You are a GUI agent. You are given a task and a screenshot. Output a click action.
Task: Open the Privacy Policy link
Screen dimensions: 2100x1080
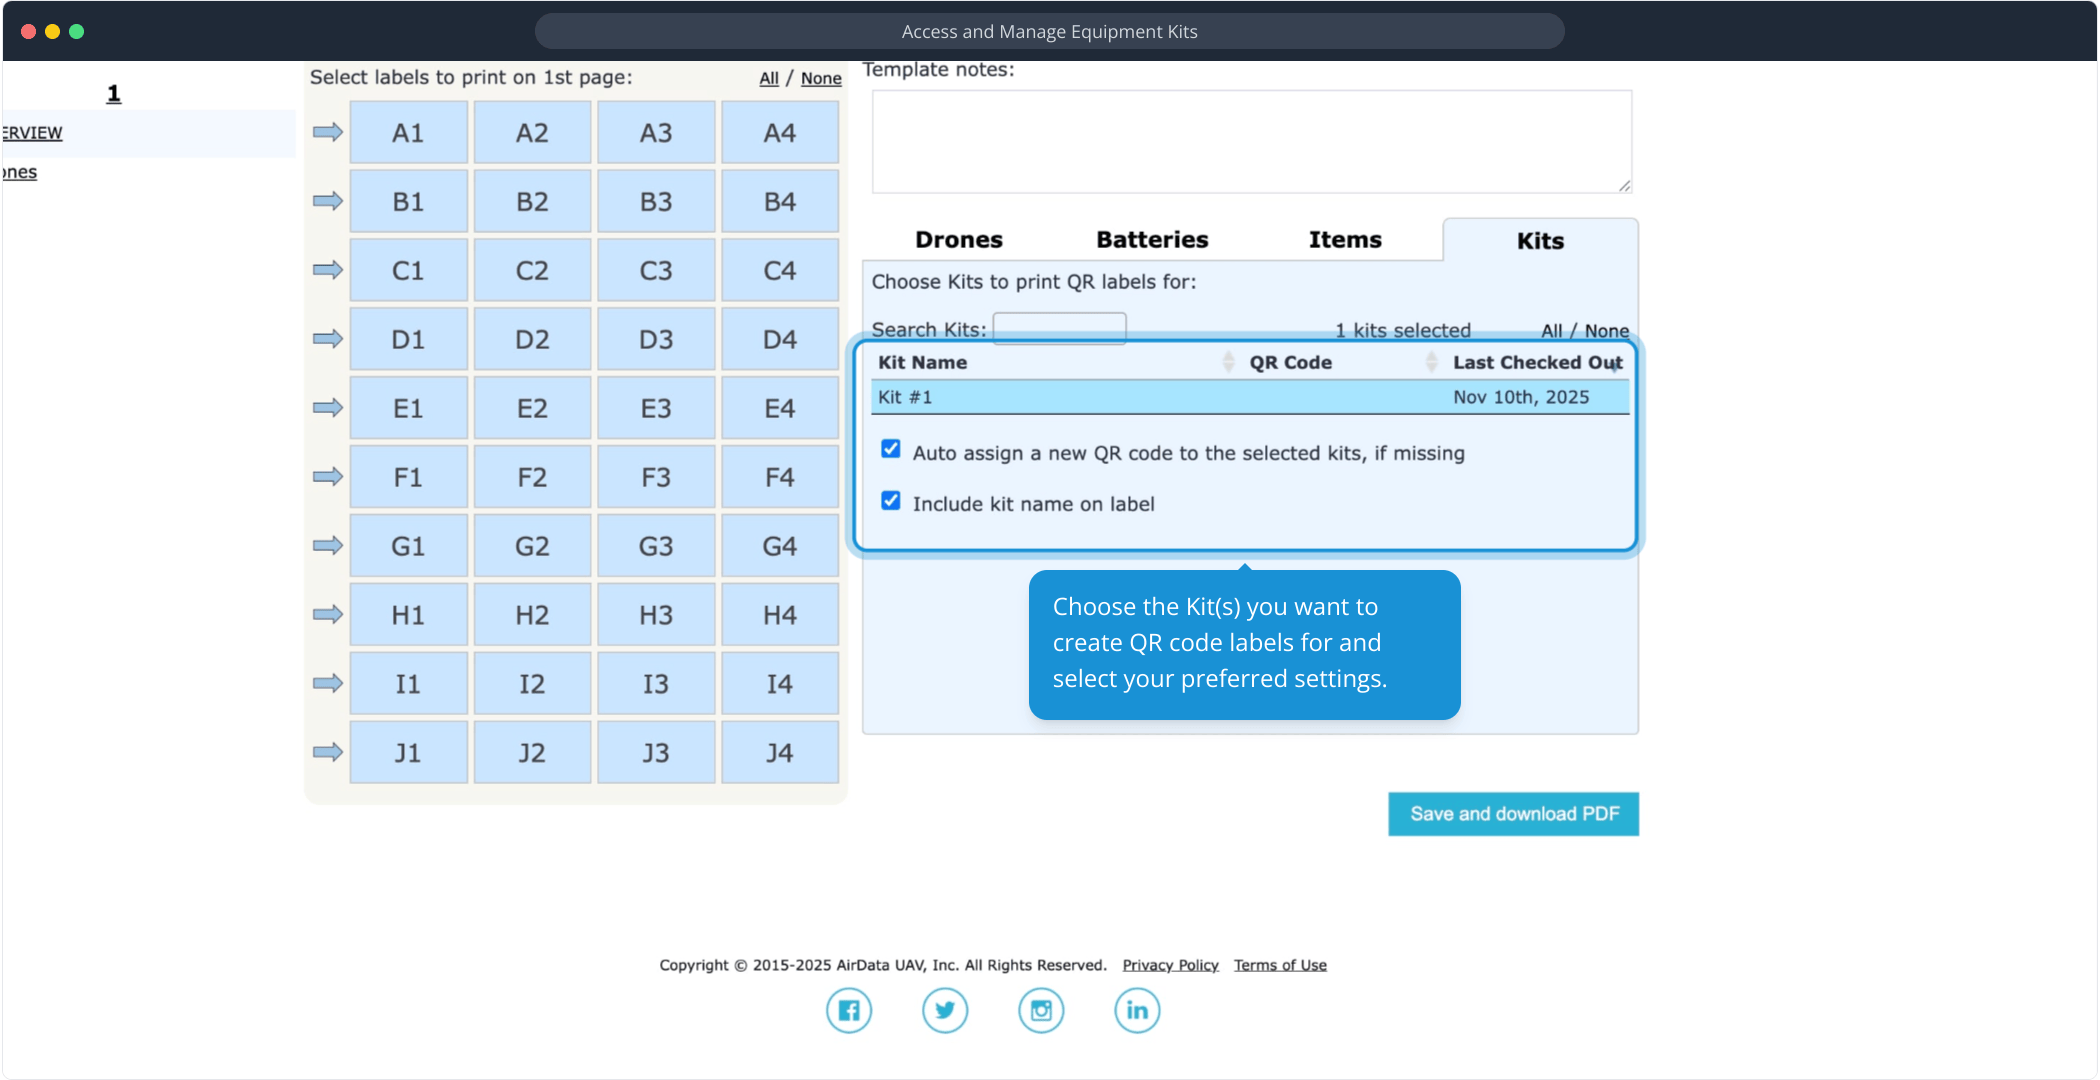[1170, 965]
